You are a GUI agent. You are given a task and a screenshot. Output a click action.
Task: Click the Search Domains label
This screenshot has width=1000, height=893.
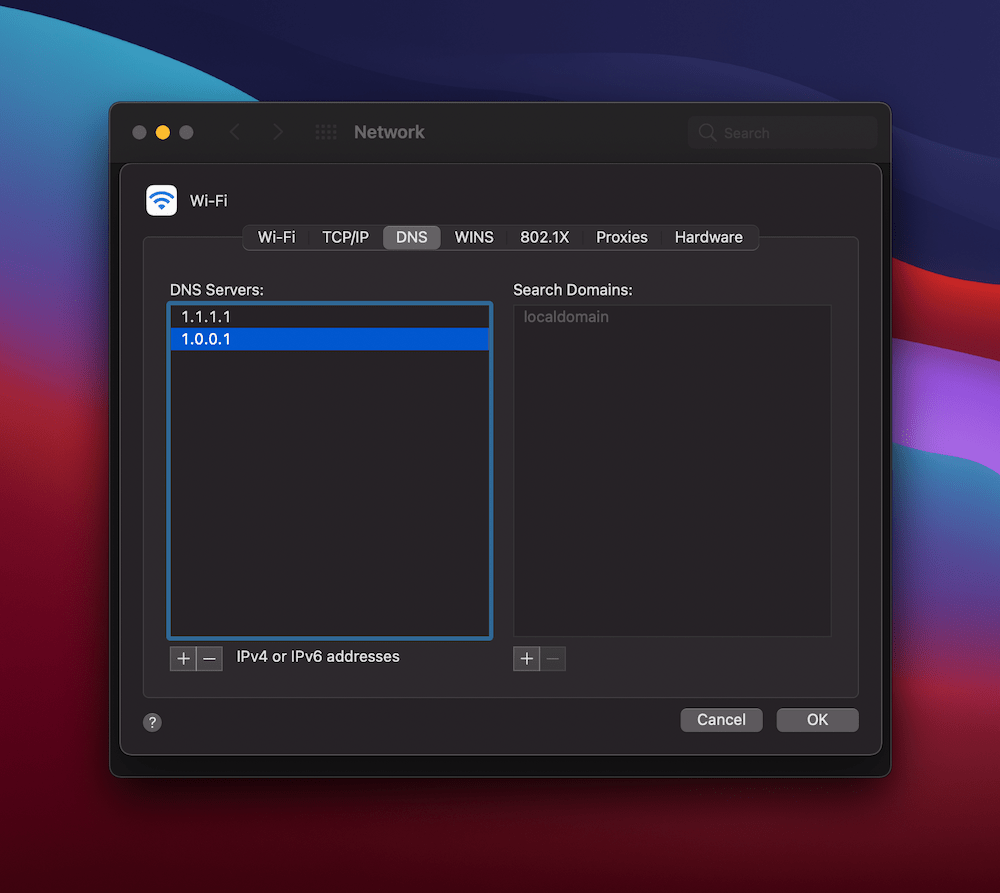(573, 290)
